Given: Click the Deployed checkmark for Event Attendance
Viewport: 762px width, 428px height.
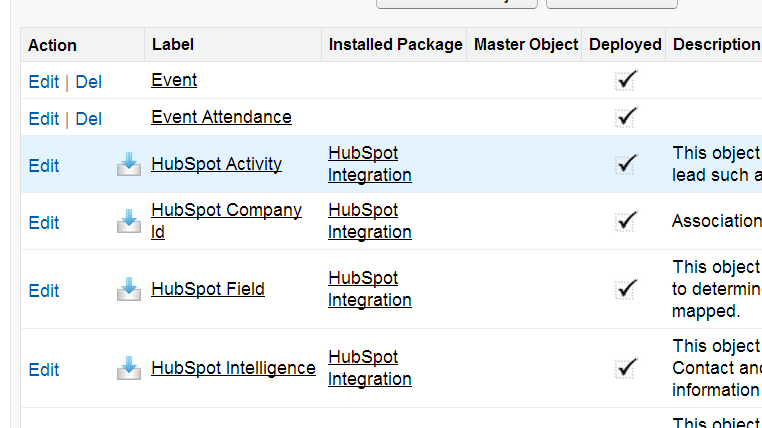Looking at the screenshot, I should (x=627, y=117).
